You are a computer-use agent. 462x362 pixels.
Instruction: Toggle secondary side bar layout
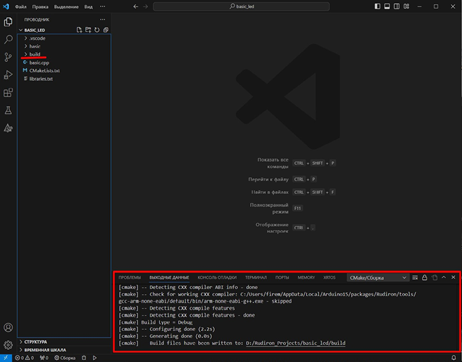tap(397, 6)
